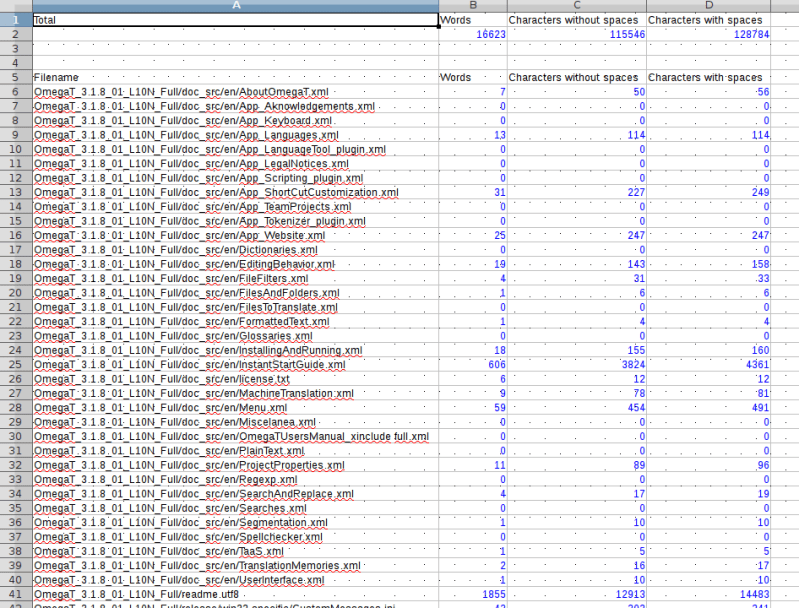Select row header 2
This screenshot has height=608, width=799.
pyautogui.click(x=16, y=34)
